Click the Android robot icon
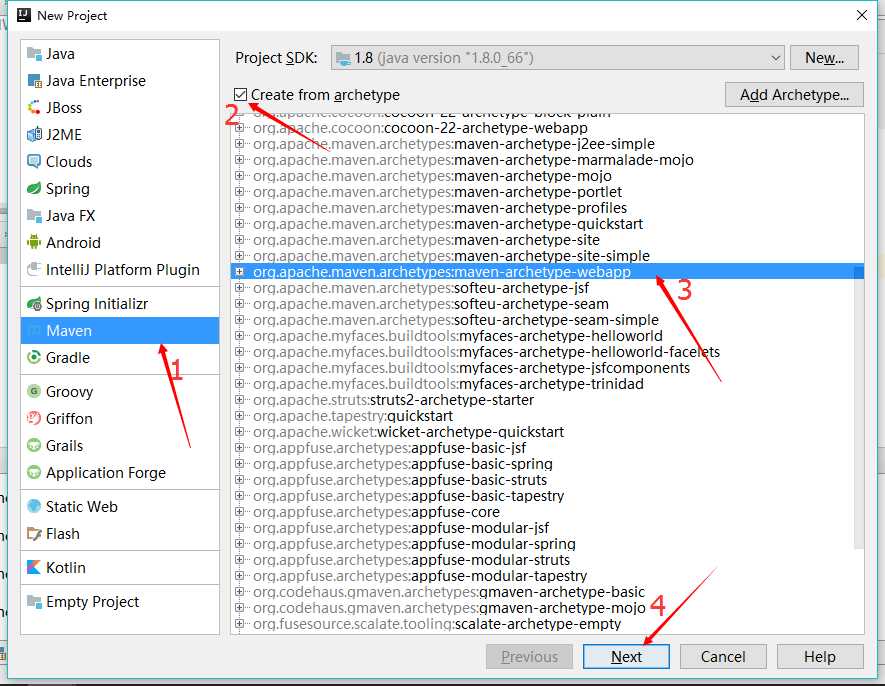 [34, 243]
